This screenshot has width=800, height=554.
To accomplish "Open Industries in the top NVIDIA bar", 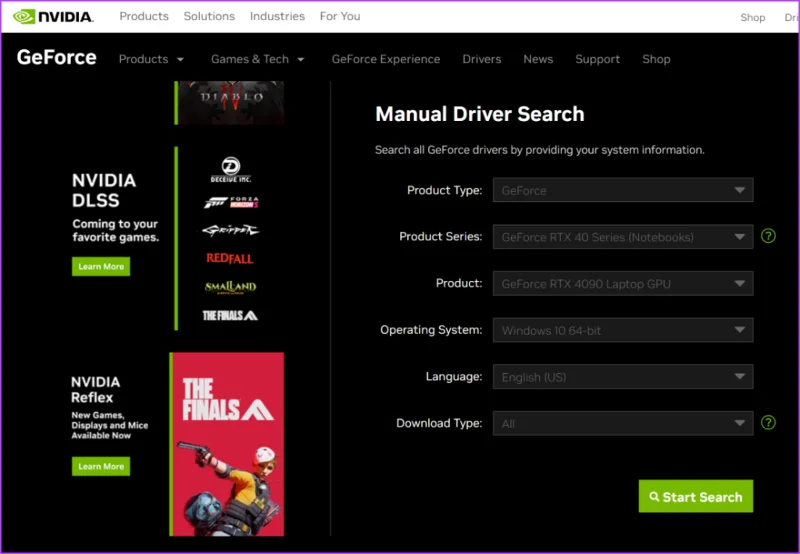I will [277, 16].
